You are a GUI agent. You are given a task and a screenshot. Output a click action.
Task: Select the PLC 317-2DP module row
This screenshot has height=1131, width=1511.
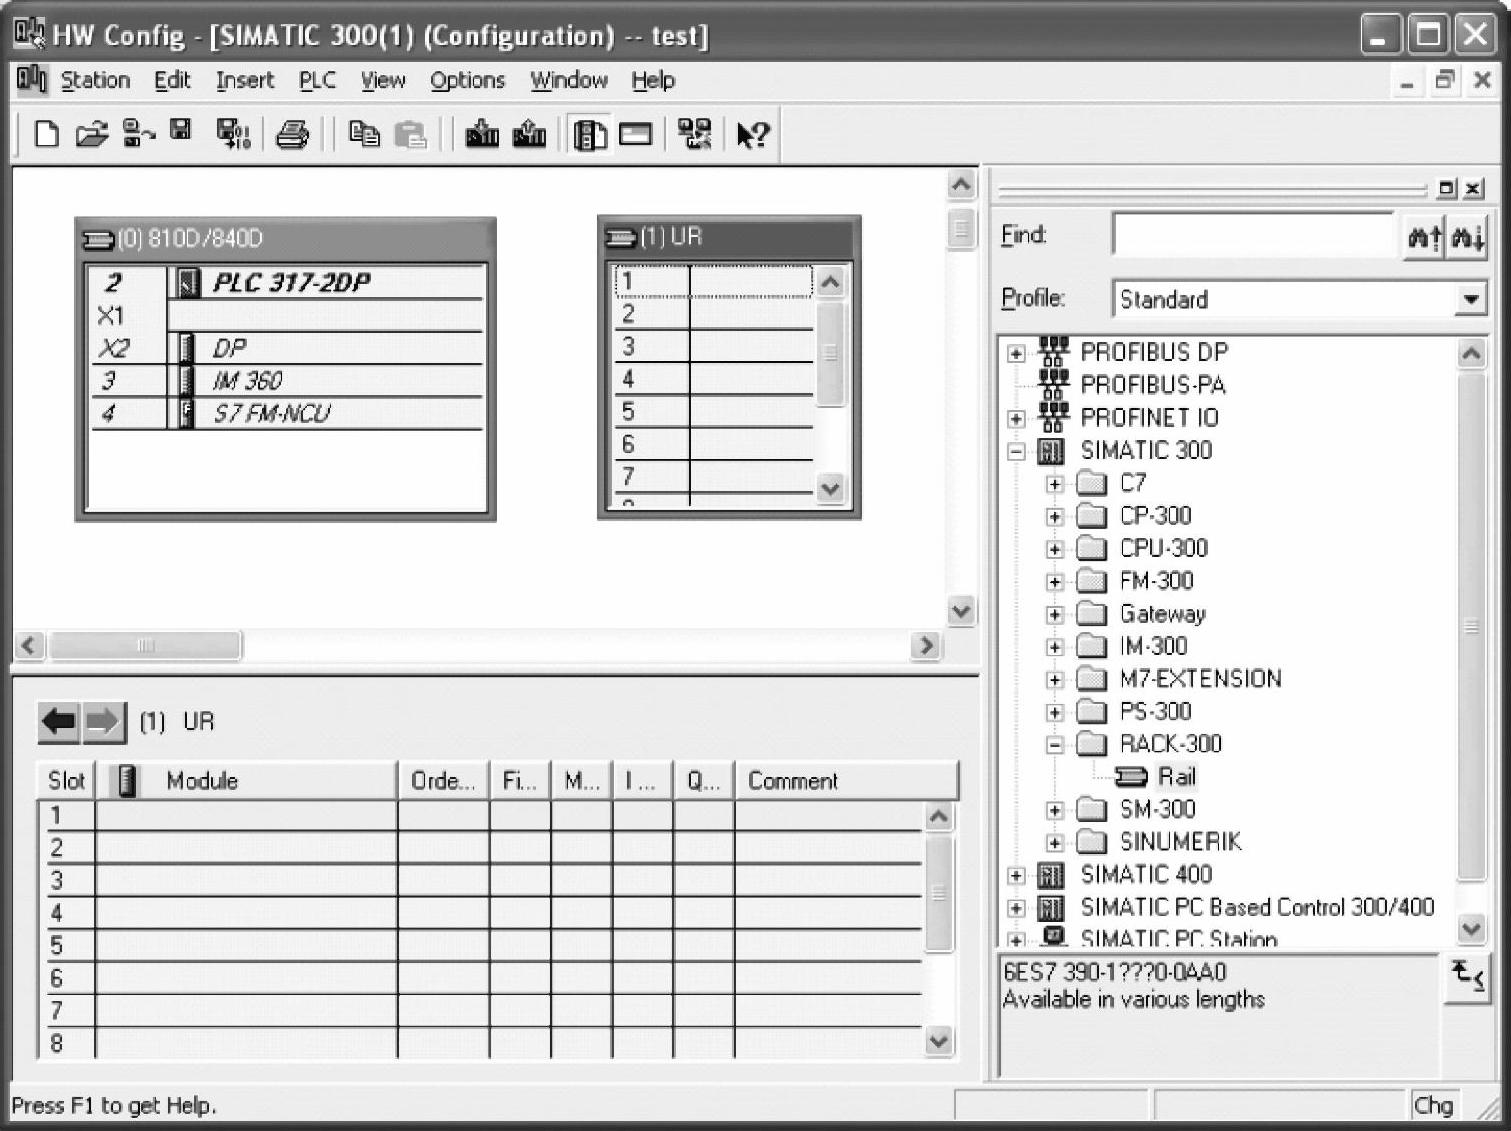coord(286,283)
